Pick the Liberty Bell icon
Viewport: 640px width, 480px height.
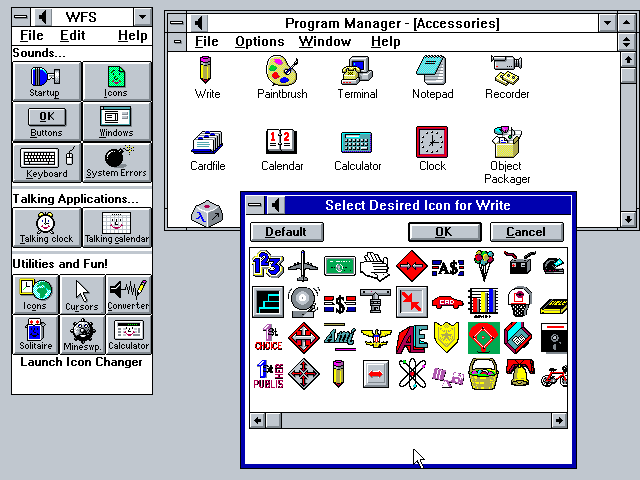[520, 372]
